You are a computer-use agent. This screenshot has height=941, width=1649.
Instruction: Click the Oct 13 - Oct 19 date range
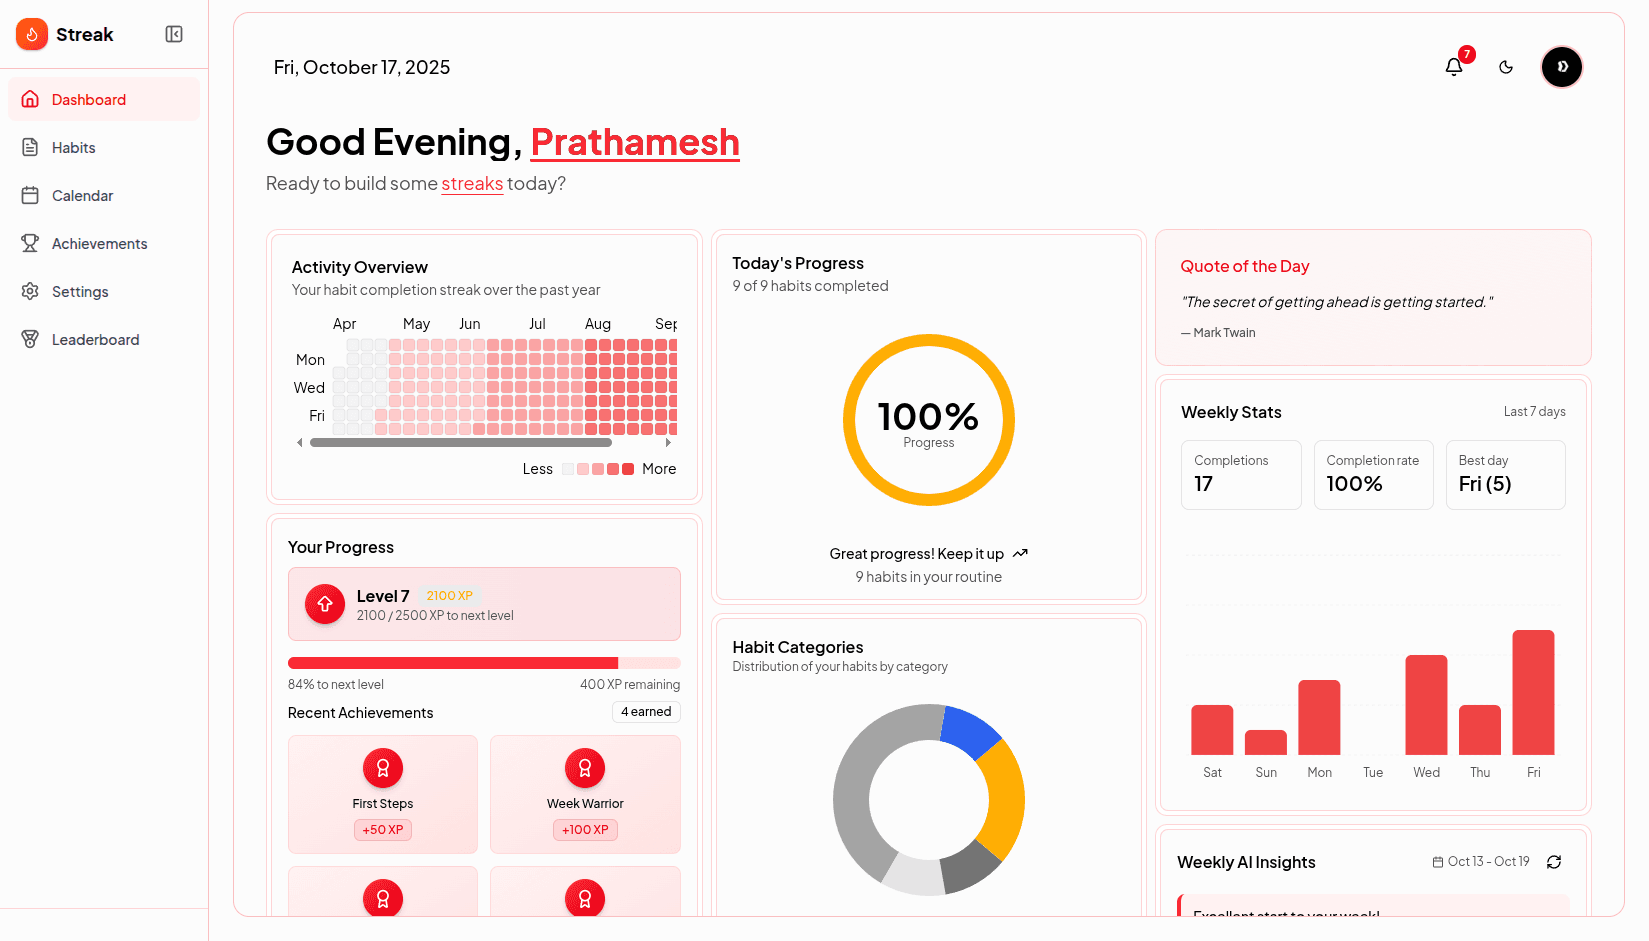[1481, 862]
